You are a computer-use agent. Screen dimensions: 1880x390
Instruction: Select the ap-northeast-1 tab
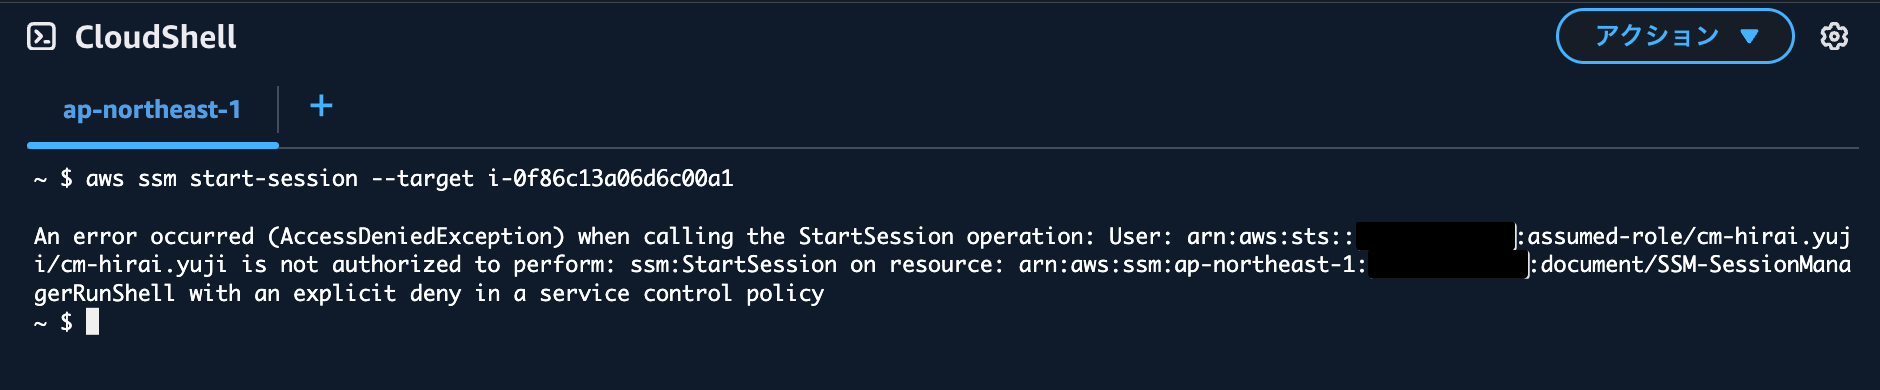(x=152, y=110)
